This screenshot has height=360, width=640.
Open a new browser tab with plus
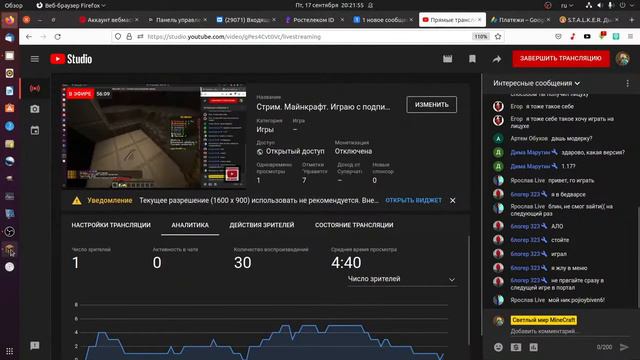[632, 20]
